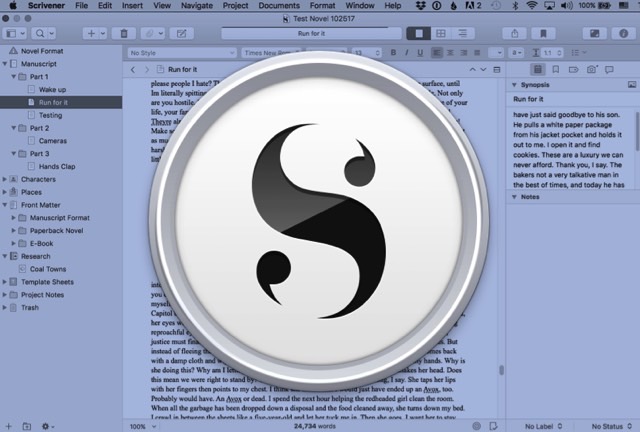Screen dimensions: 640x432
Task: Collapse the Synopsis section in inspector
Action: click(514, 85)
